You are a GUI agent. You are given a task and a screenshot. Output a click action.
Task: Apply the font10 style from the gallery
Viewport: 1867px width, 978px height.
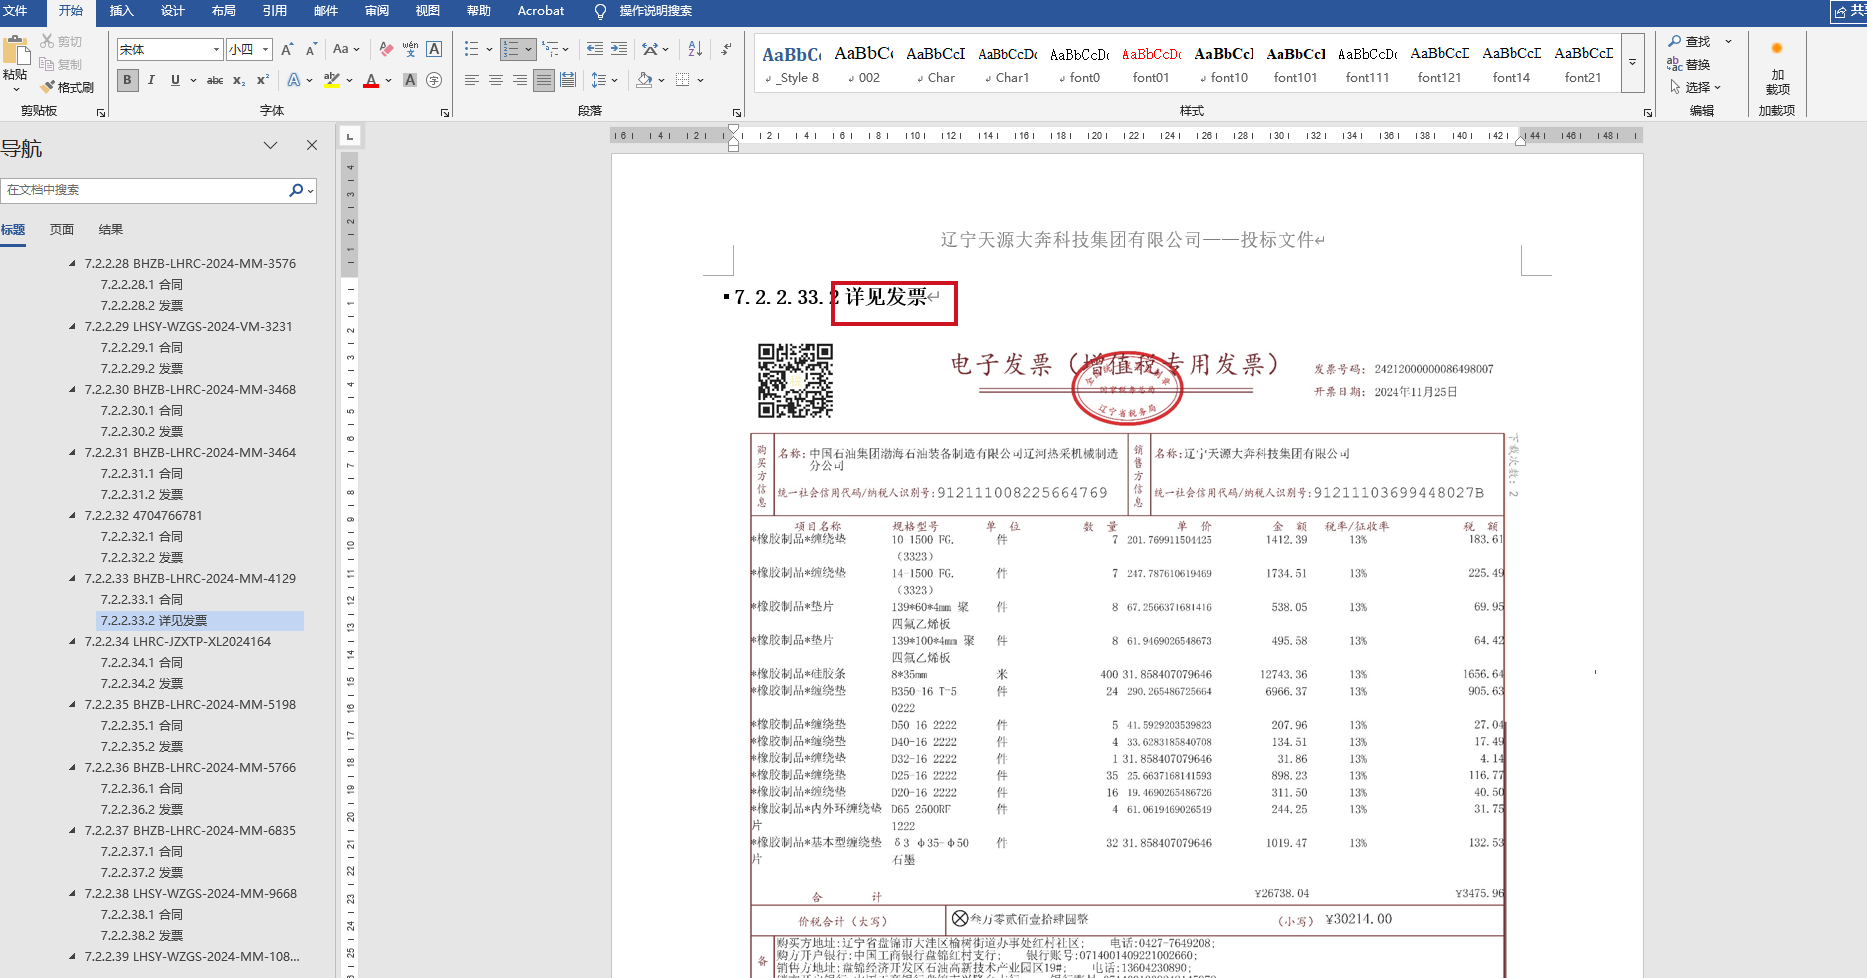tap(1223, 64)
